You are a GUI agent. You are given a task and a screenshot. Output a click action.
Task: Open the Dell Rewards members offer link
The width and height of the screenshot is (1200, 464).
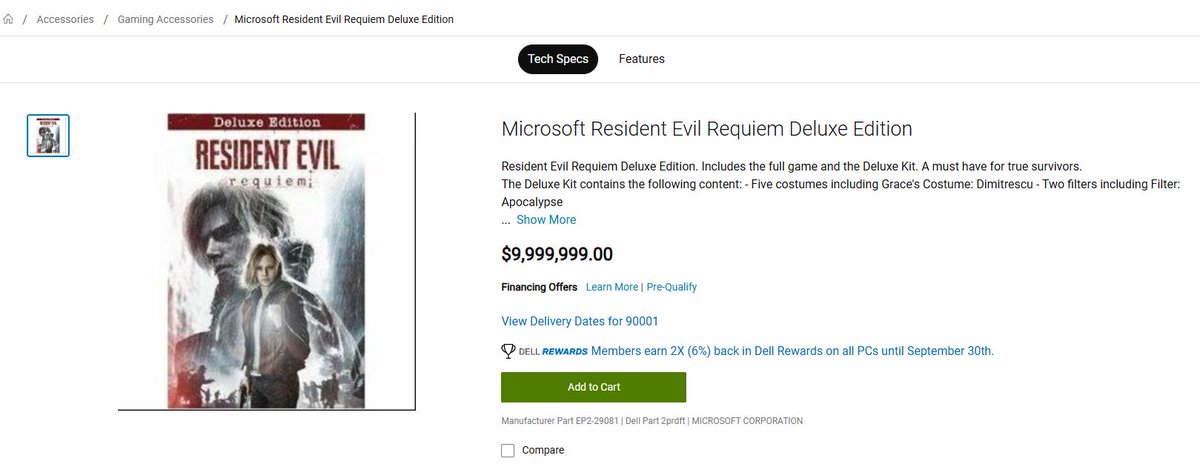(792, 351)
